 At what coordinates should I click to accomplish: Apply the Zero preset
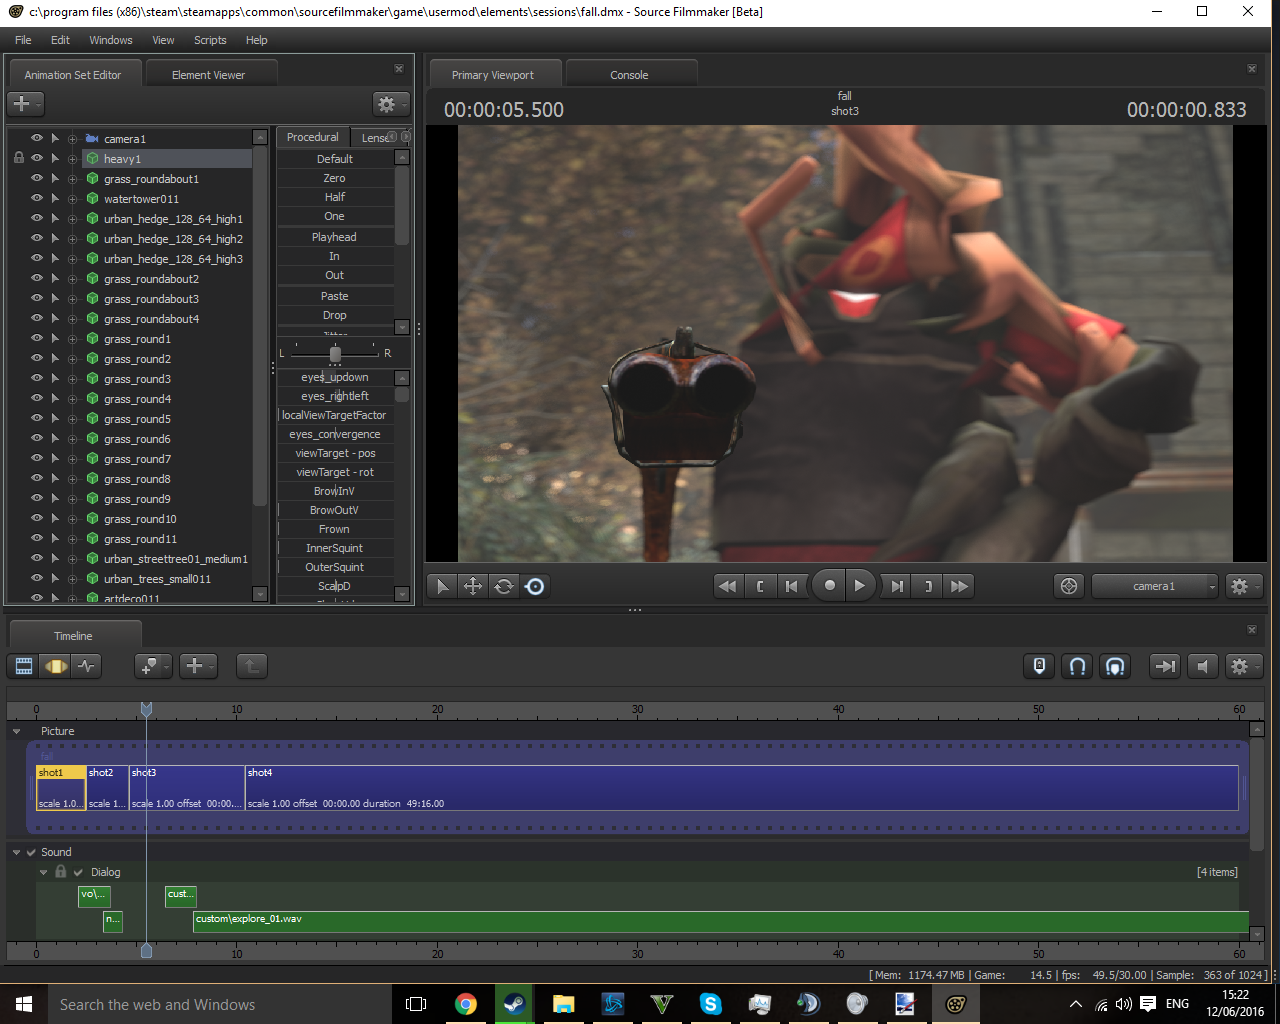coord(335,178)
